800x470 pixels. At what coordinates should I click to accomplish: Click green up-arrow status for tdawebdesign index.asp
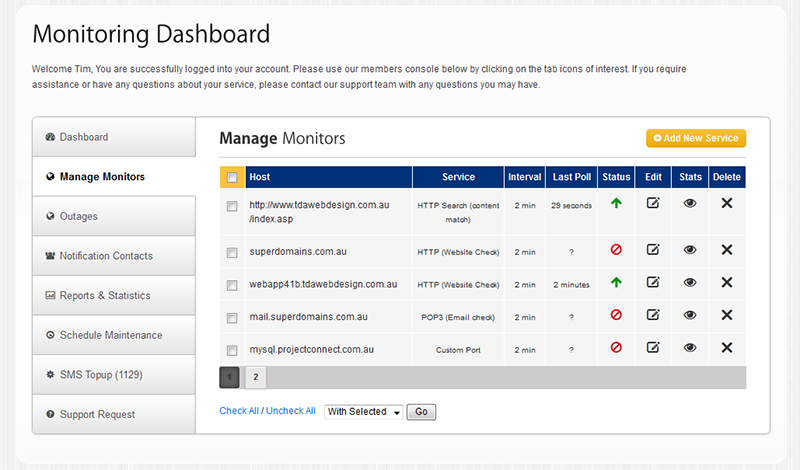click(x=616, y=203)
